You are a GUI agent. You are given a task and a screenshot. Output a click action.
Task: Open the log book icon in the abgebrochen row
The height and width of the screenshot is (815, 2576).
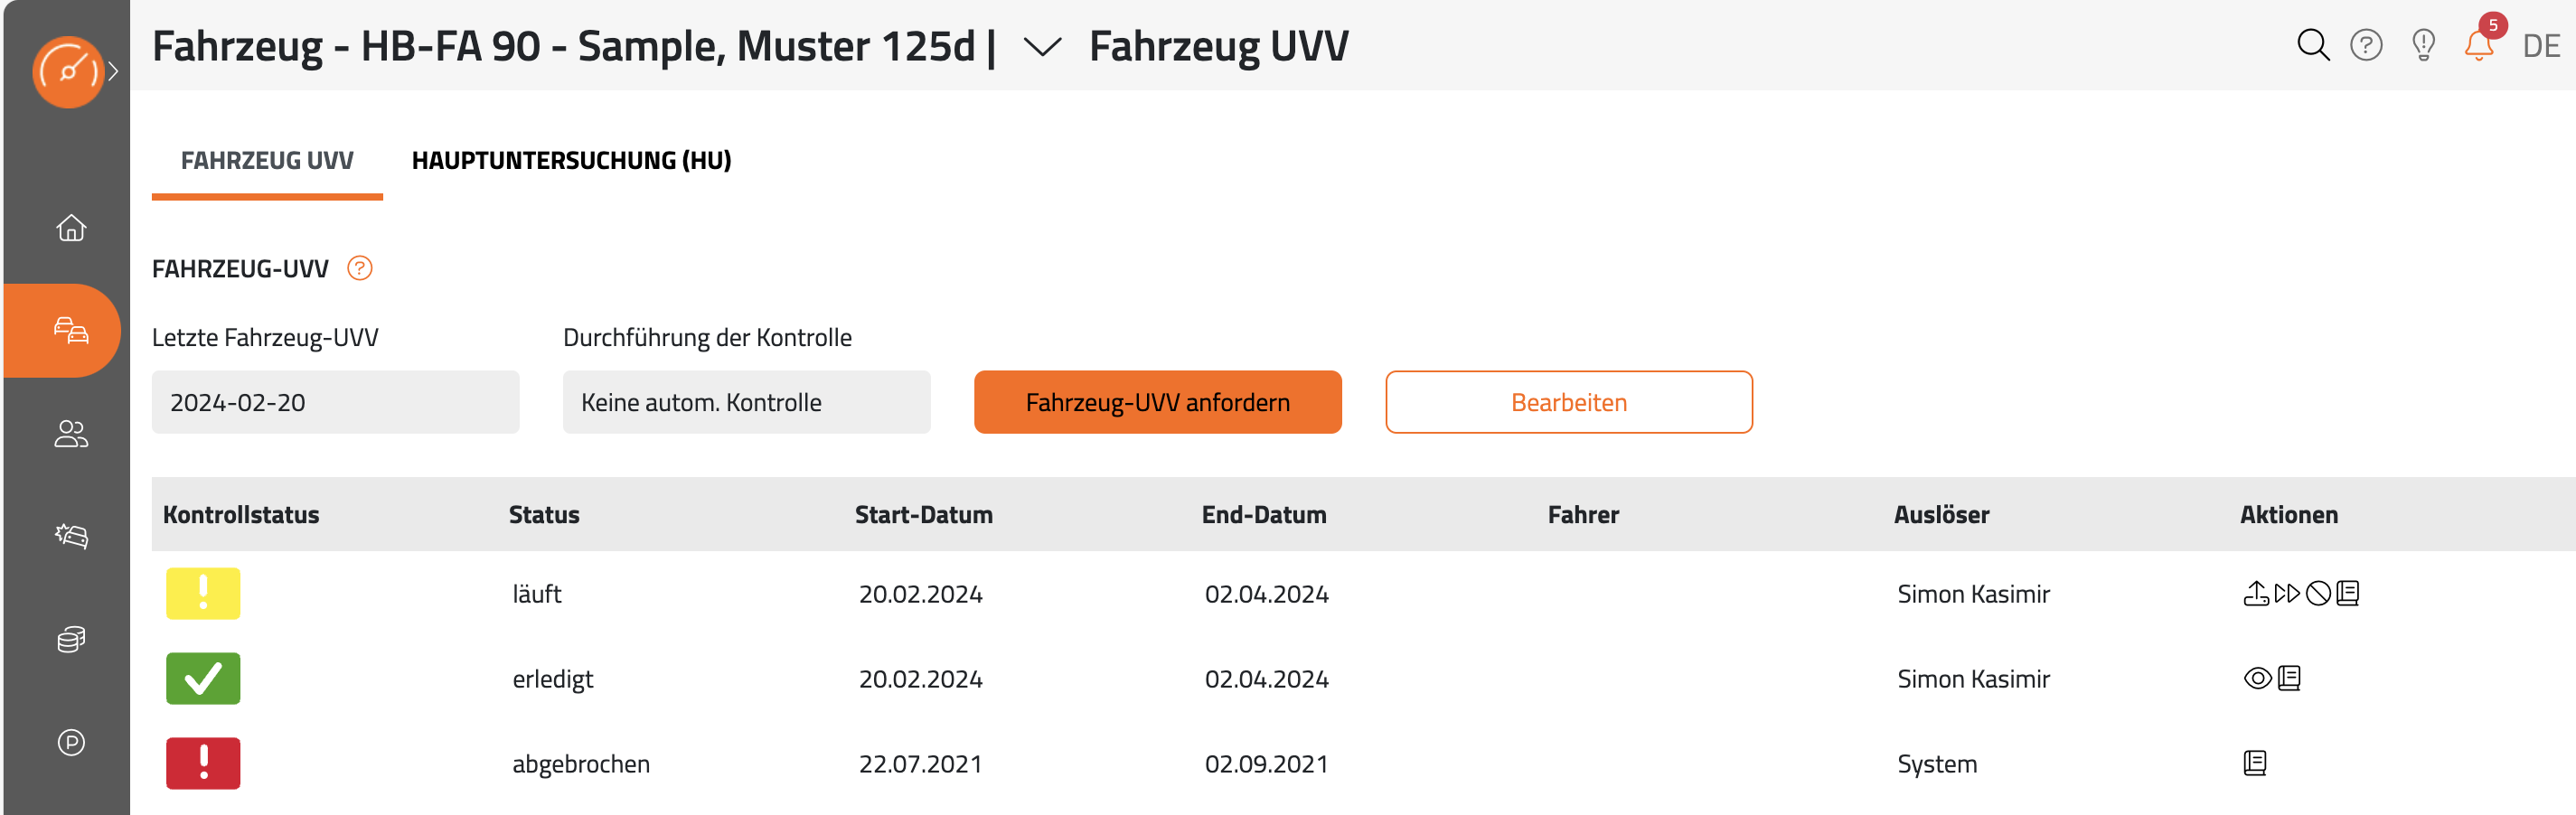click(x=2255, y=764)
